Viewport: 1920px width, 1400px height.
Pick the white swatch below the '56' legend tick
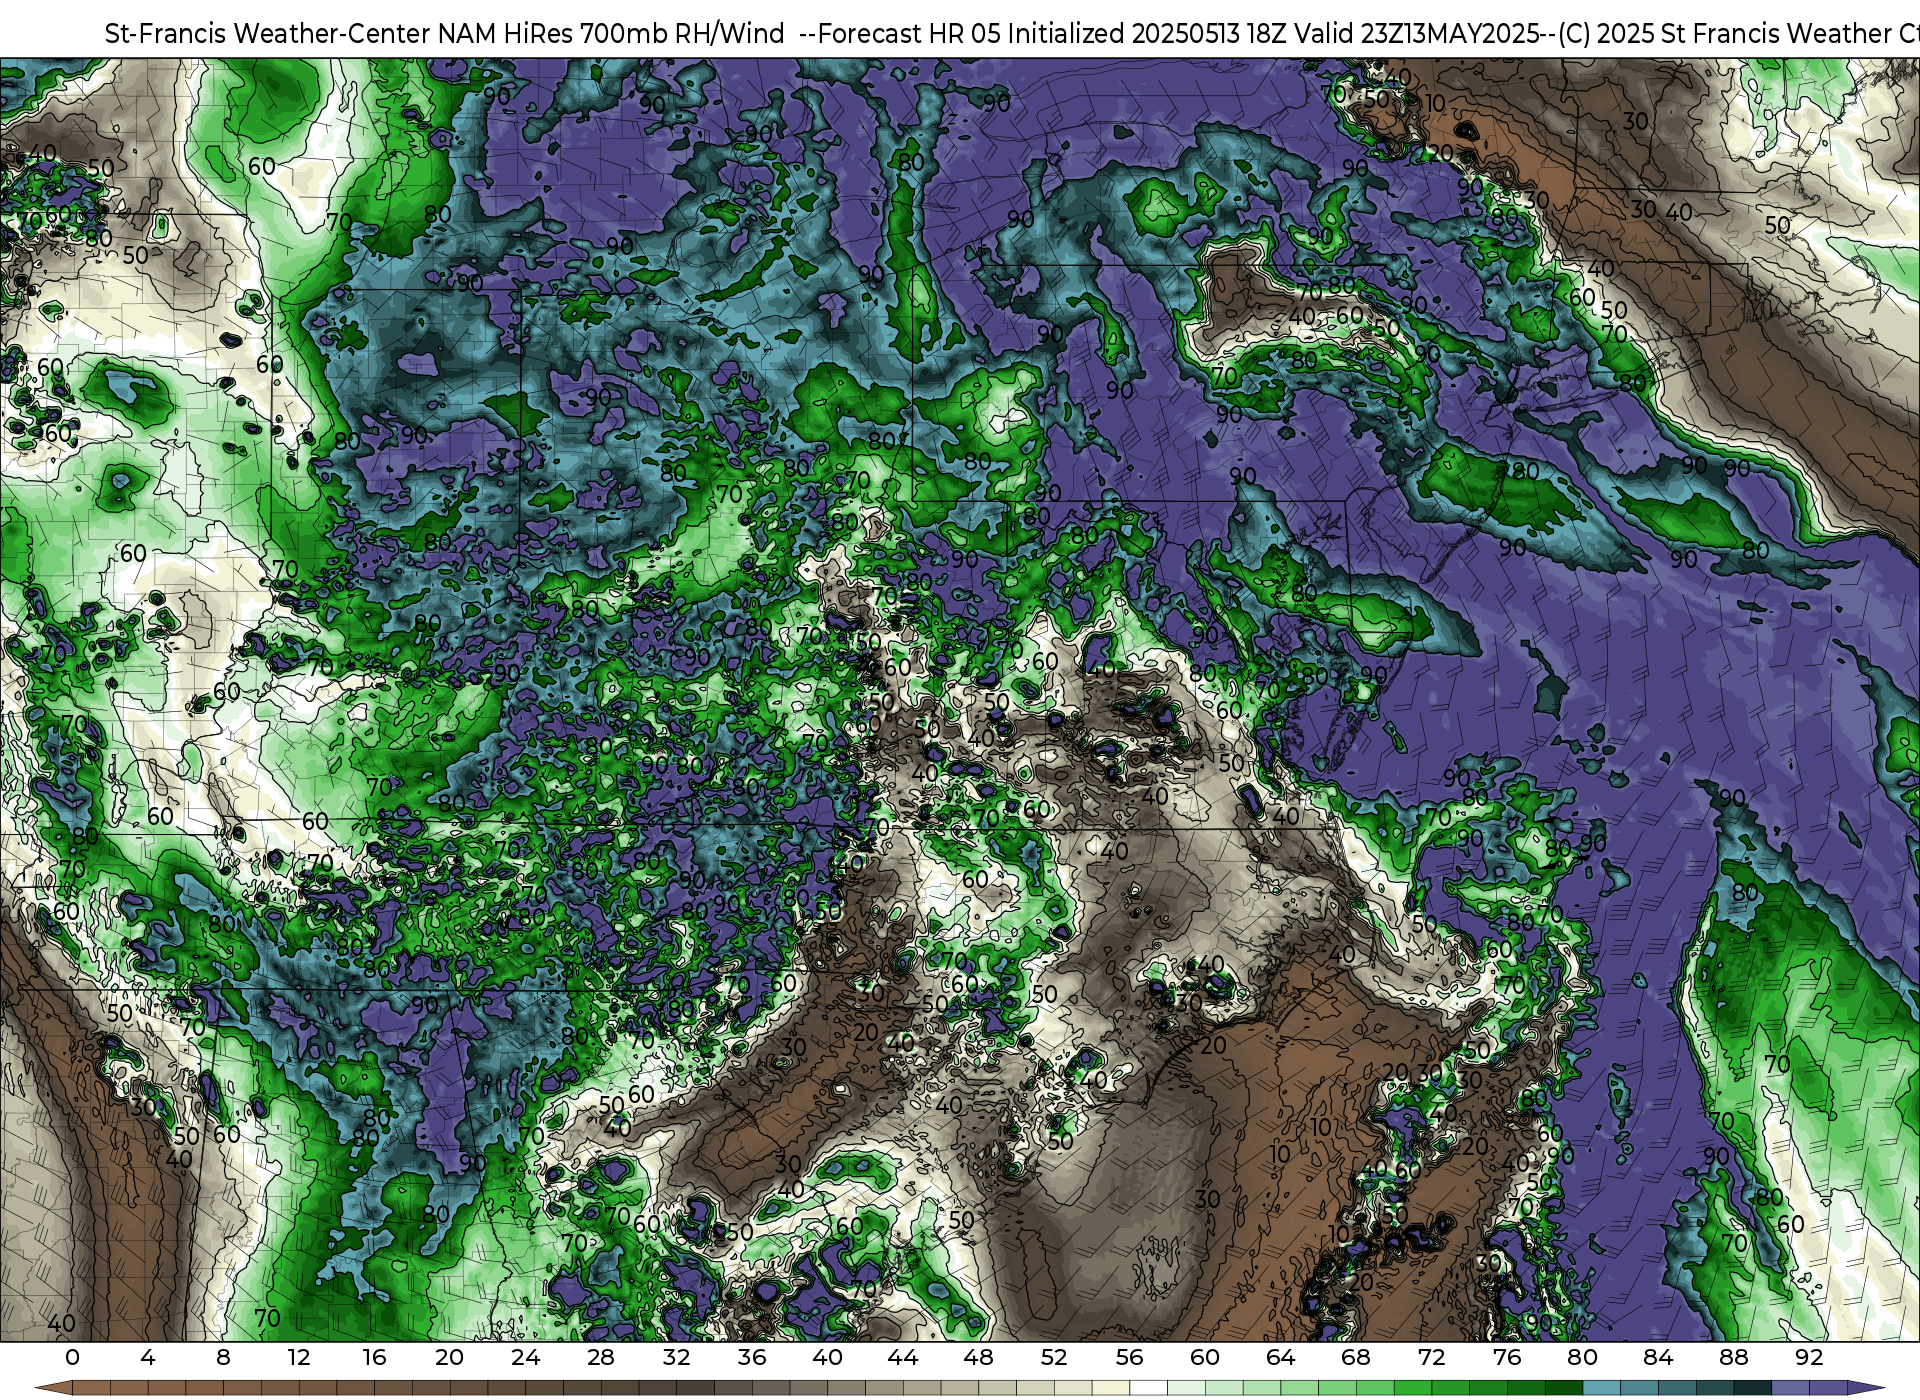coord(1148,1389)
